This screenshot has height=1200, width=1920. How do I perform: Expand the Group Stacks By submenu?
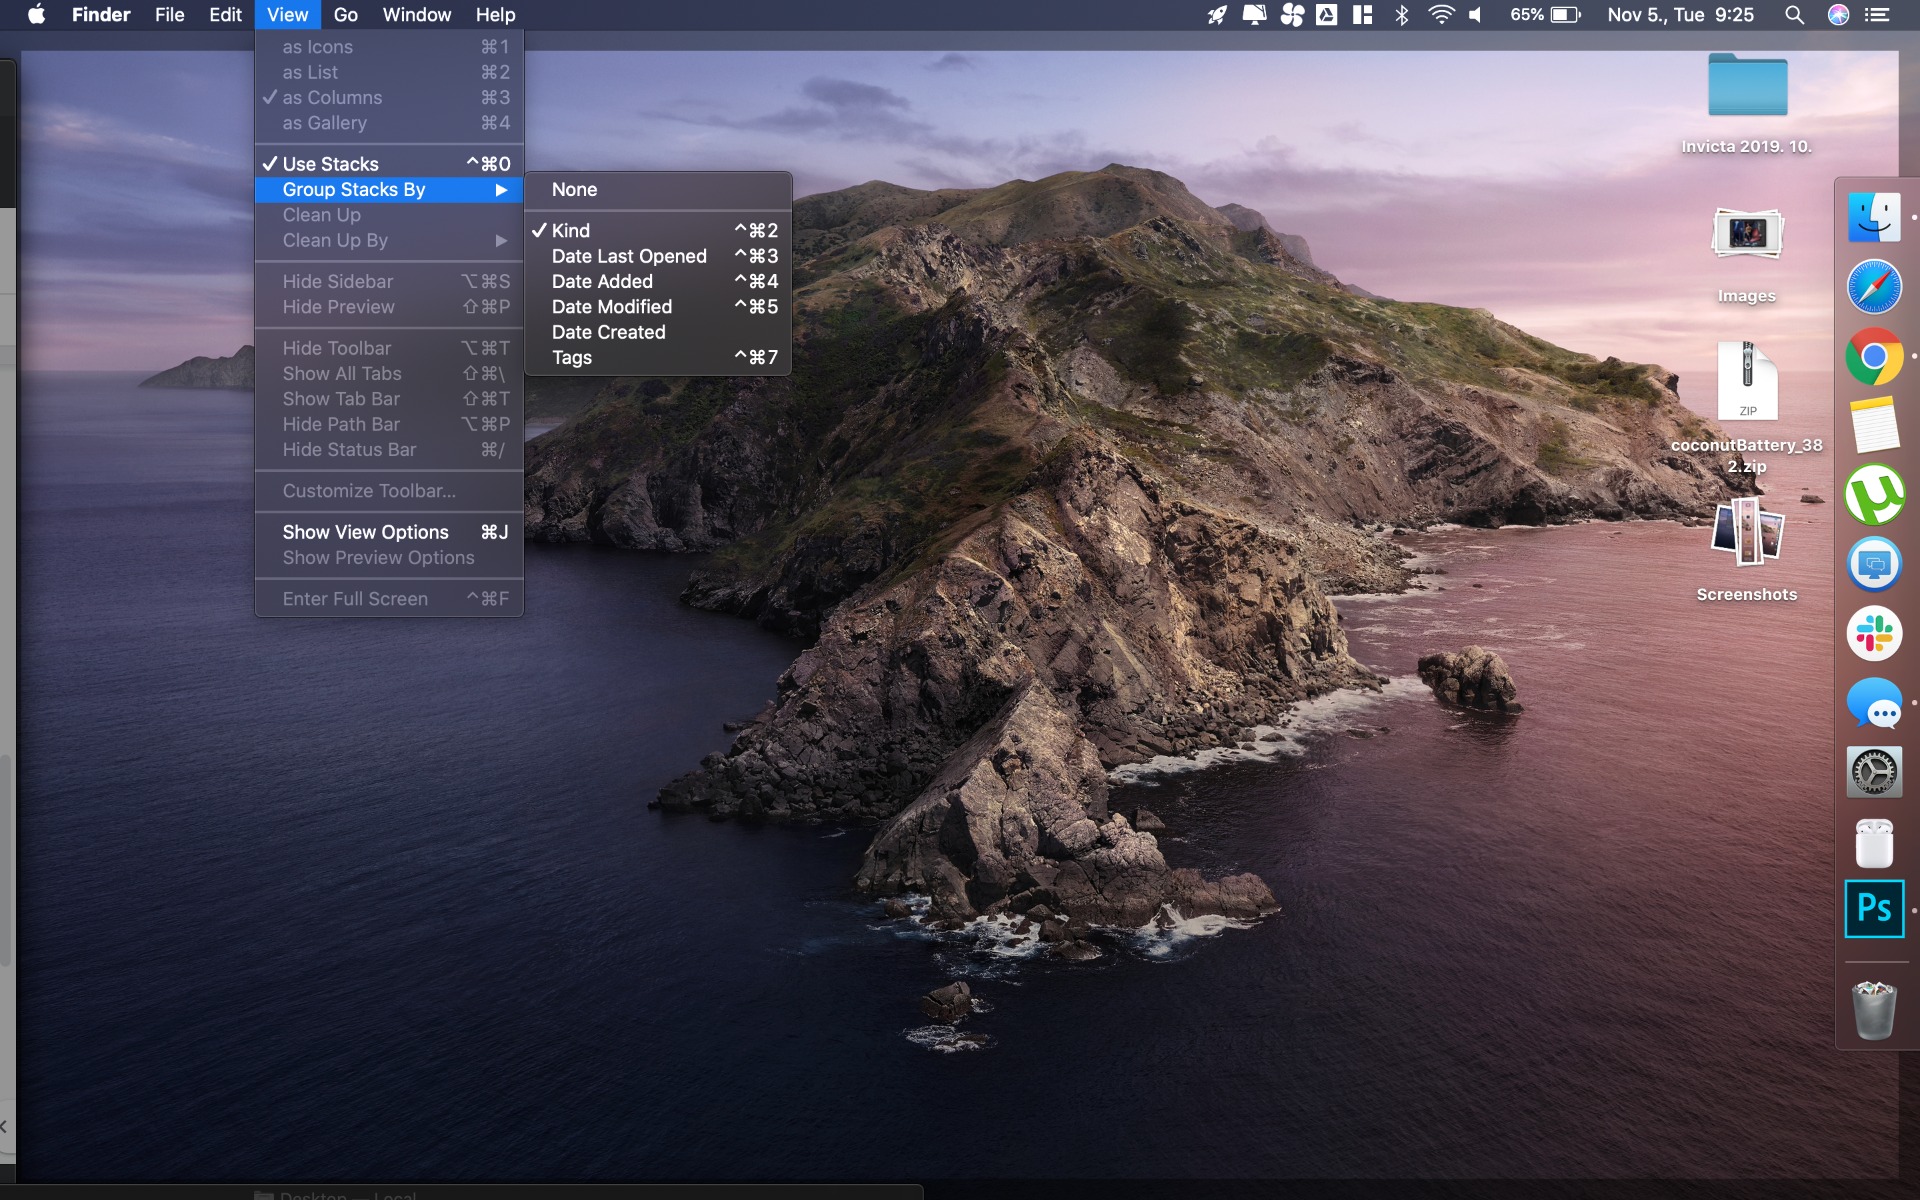pos(389,190)
